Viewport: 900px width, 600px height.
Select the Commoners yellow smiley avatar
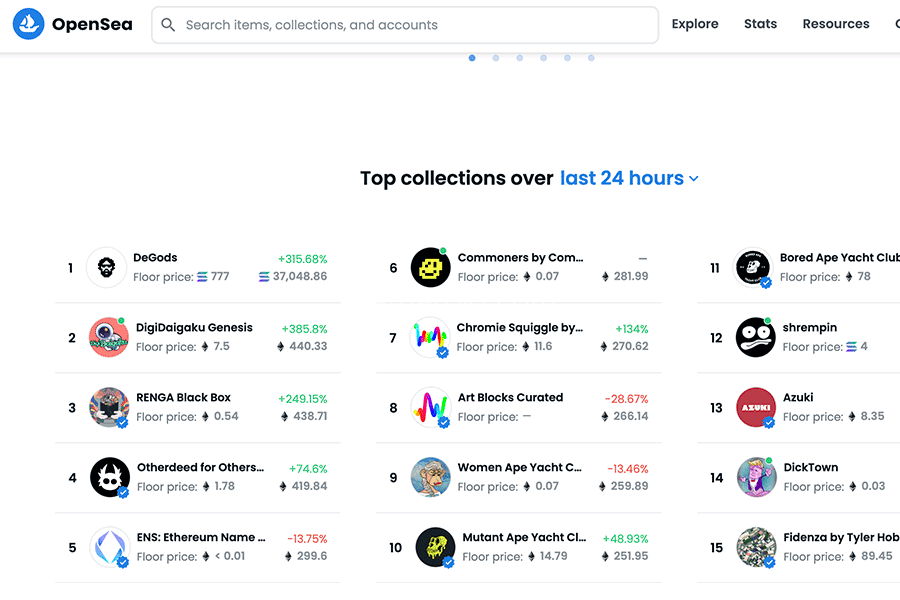(430, 268)
